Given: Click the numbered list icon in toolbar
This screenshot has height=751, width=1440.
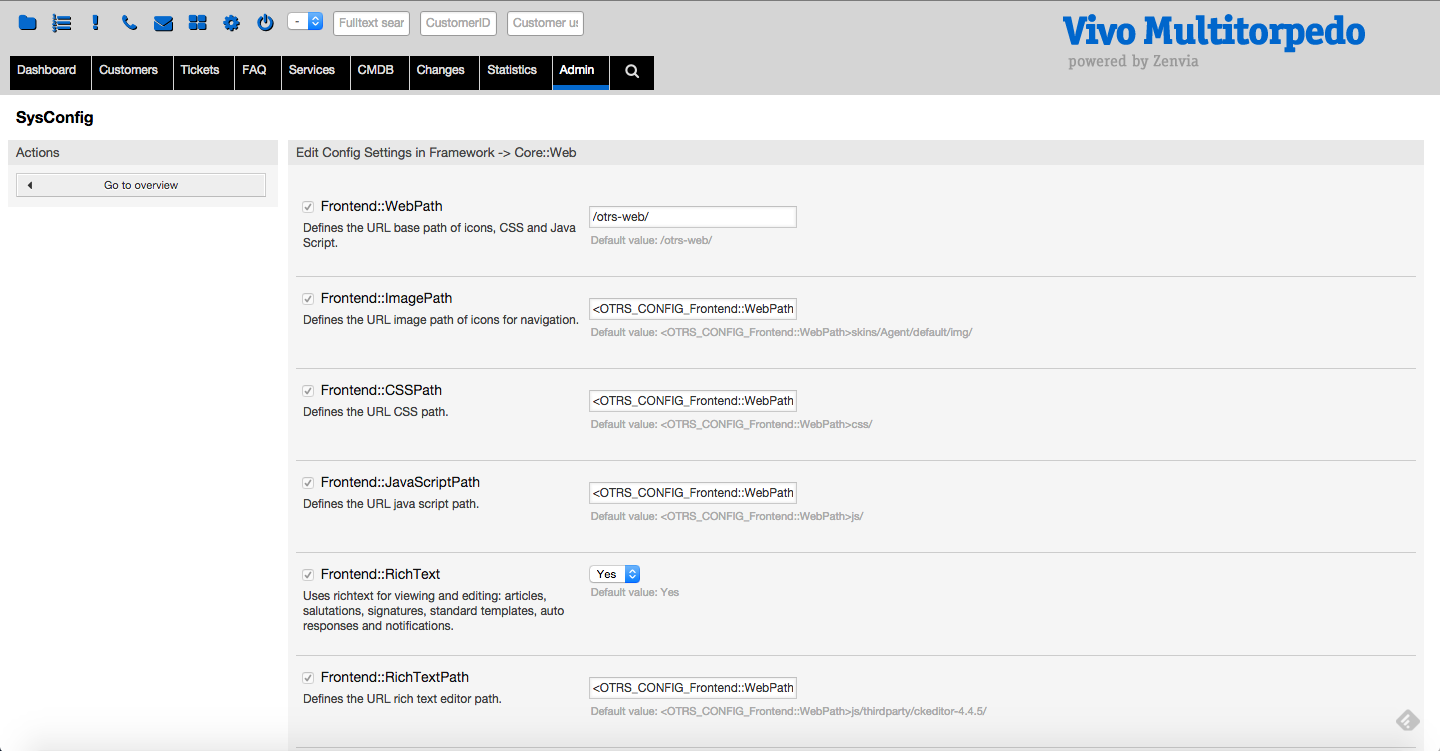Looking at the screenshot, I should pyautogui.click(x=62, y=23).
